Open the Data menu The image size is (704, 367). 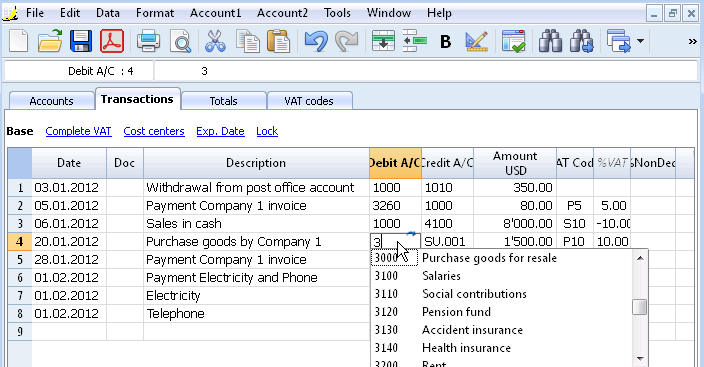point(108,13)
